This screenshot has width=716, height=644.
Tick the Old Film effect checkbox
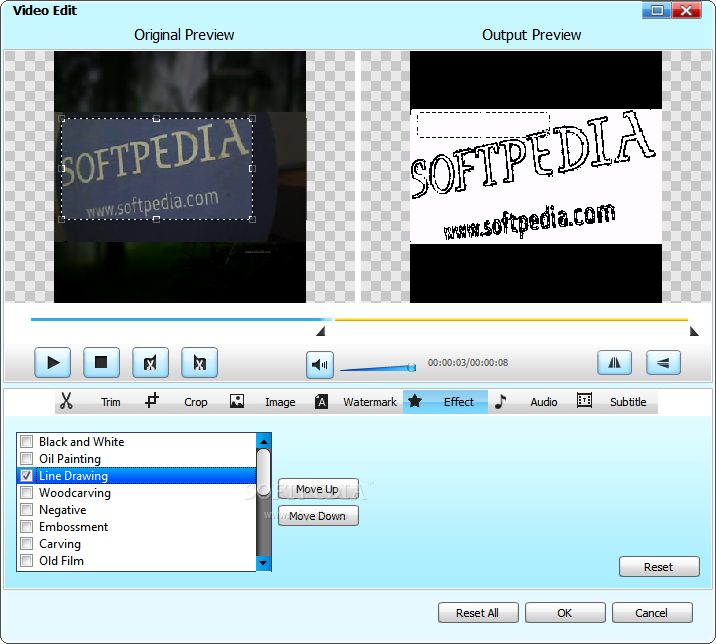(x=27, y=560)
